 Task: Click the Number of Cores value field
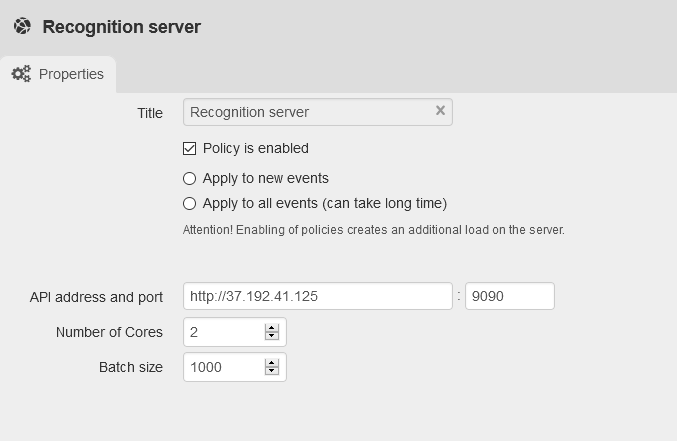coord(223,332)
